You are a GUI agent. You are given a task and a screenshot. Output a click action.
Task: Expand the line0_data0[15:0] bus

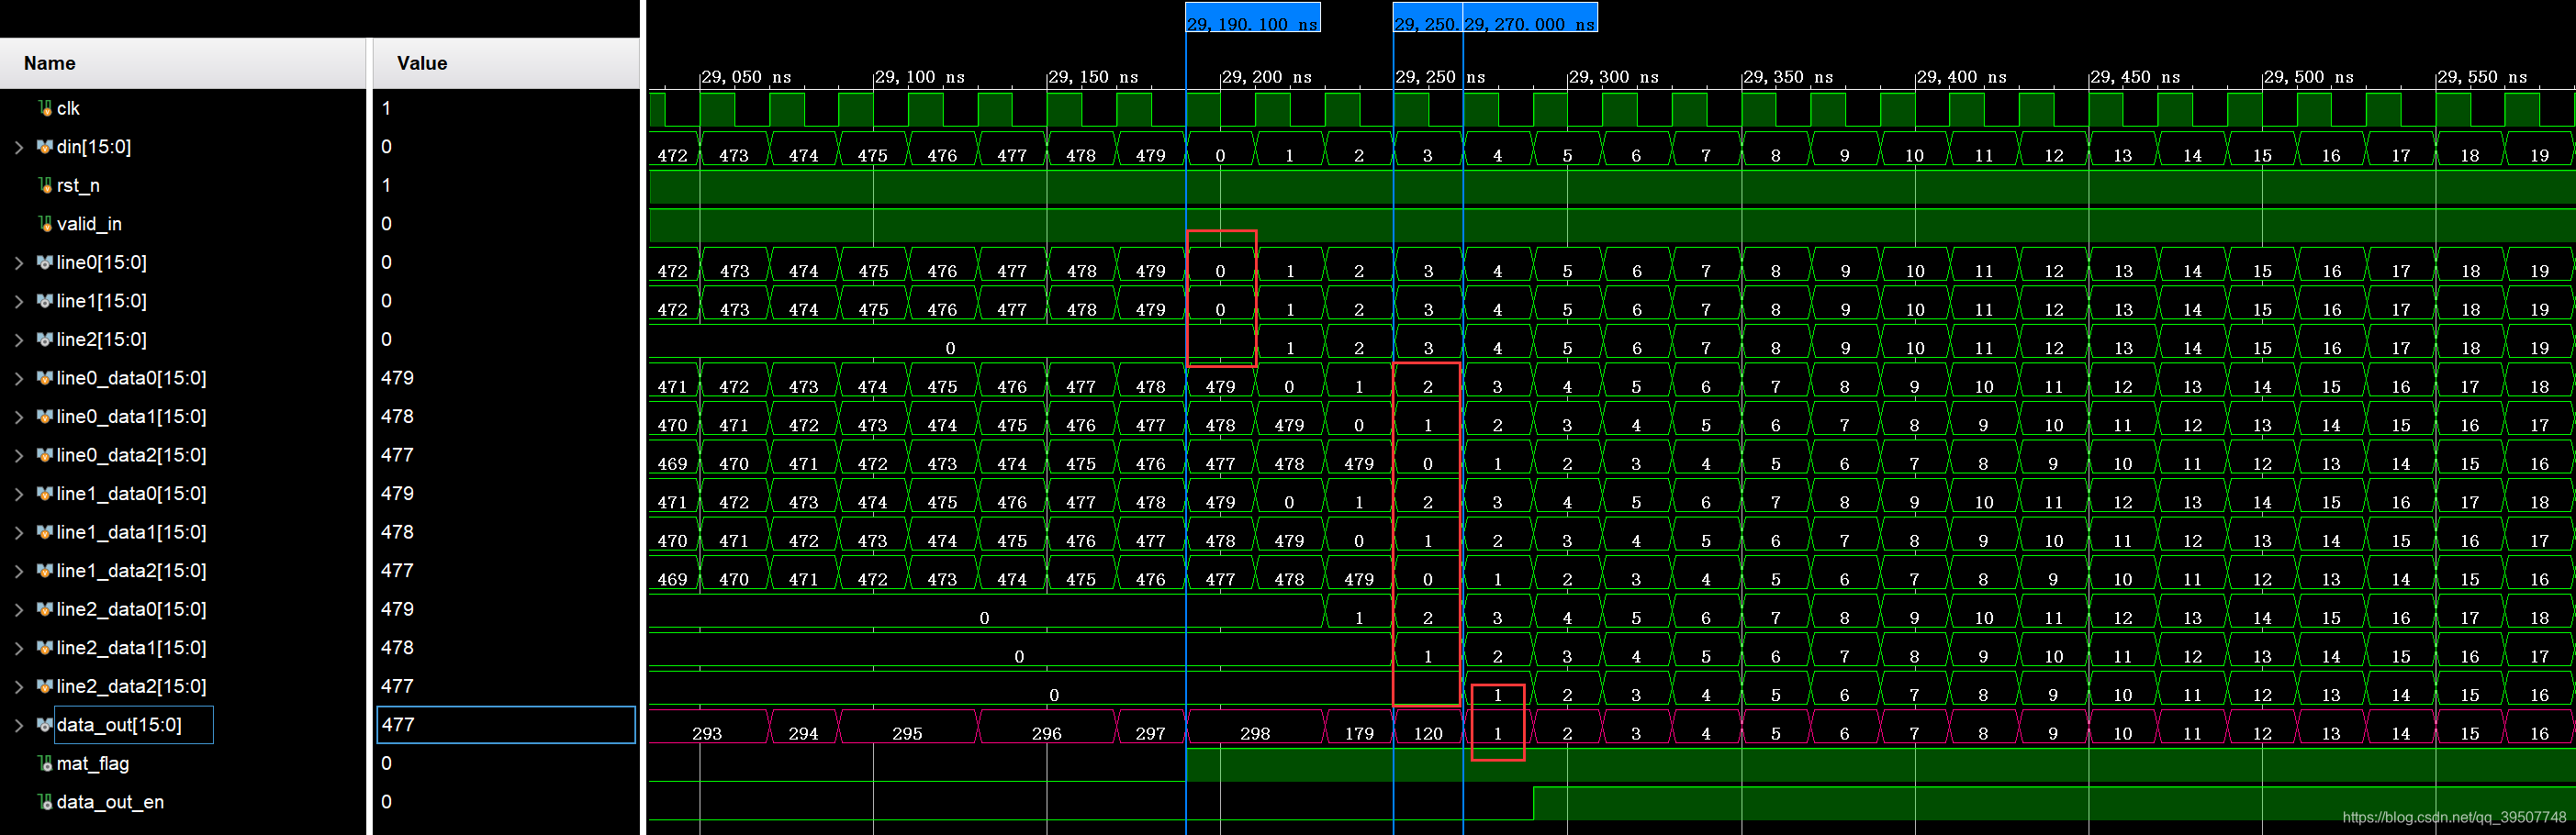coord(19,378)
